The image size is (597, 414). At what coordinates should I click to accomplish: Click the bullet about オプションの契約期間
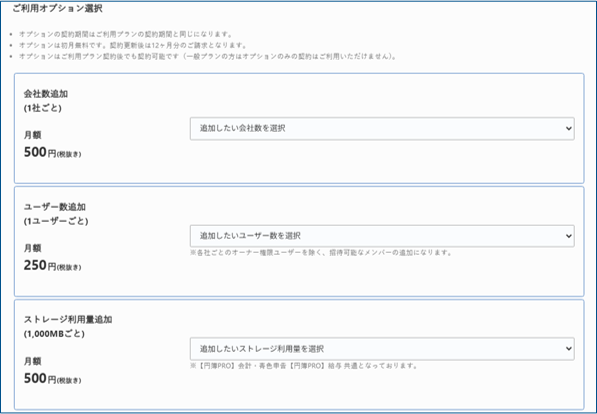126,34
